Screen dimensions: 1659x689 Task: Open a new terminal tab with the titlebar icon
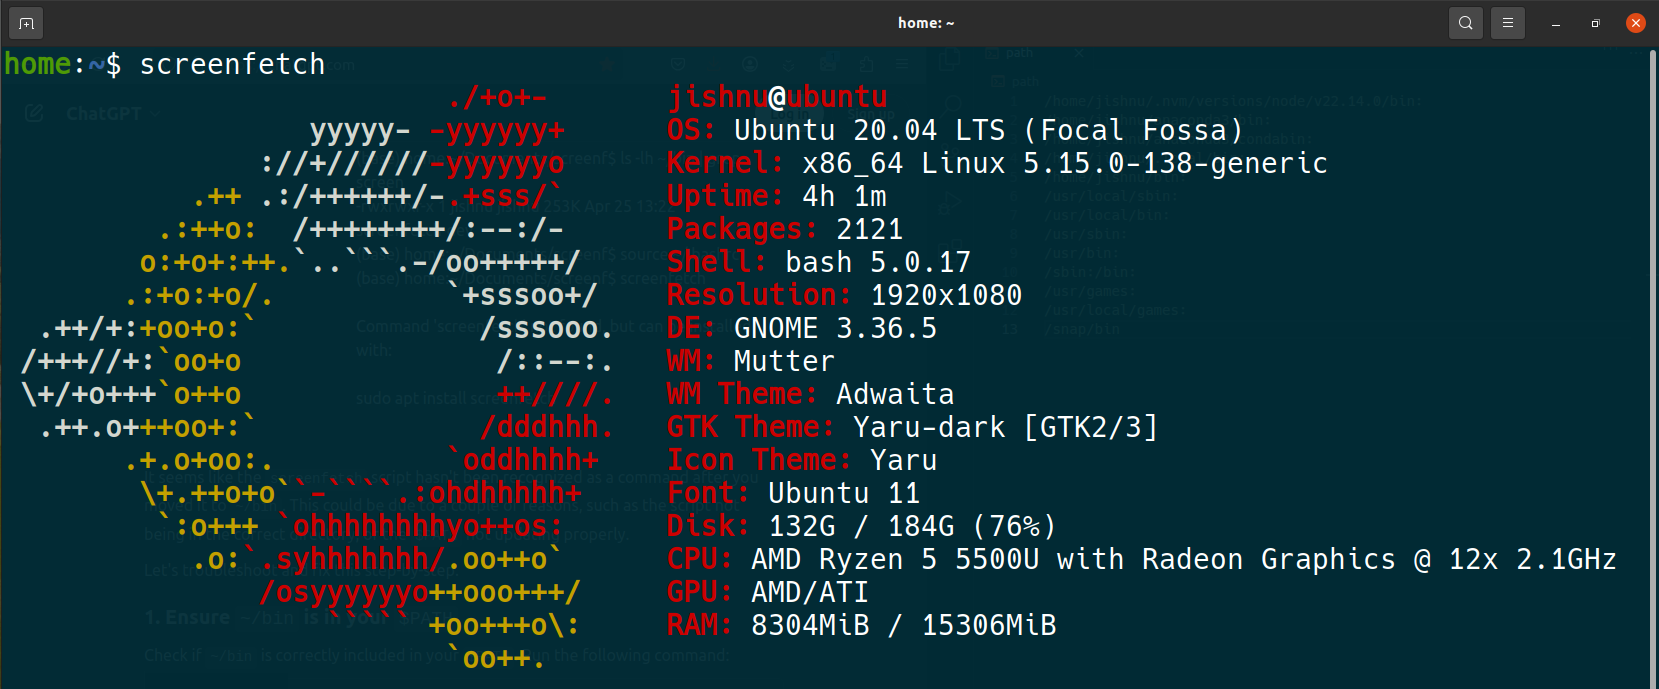(26, 23)
